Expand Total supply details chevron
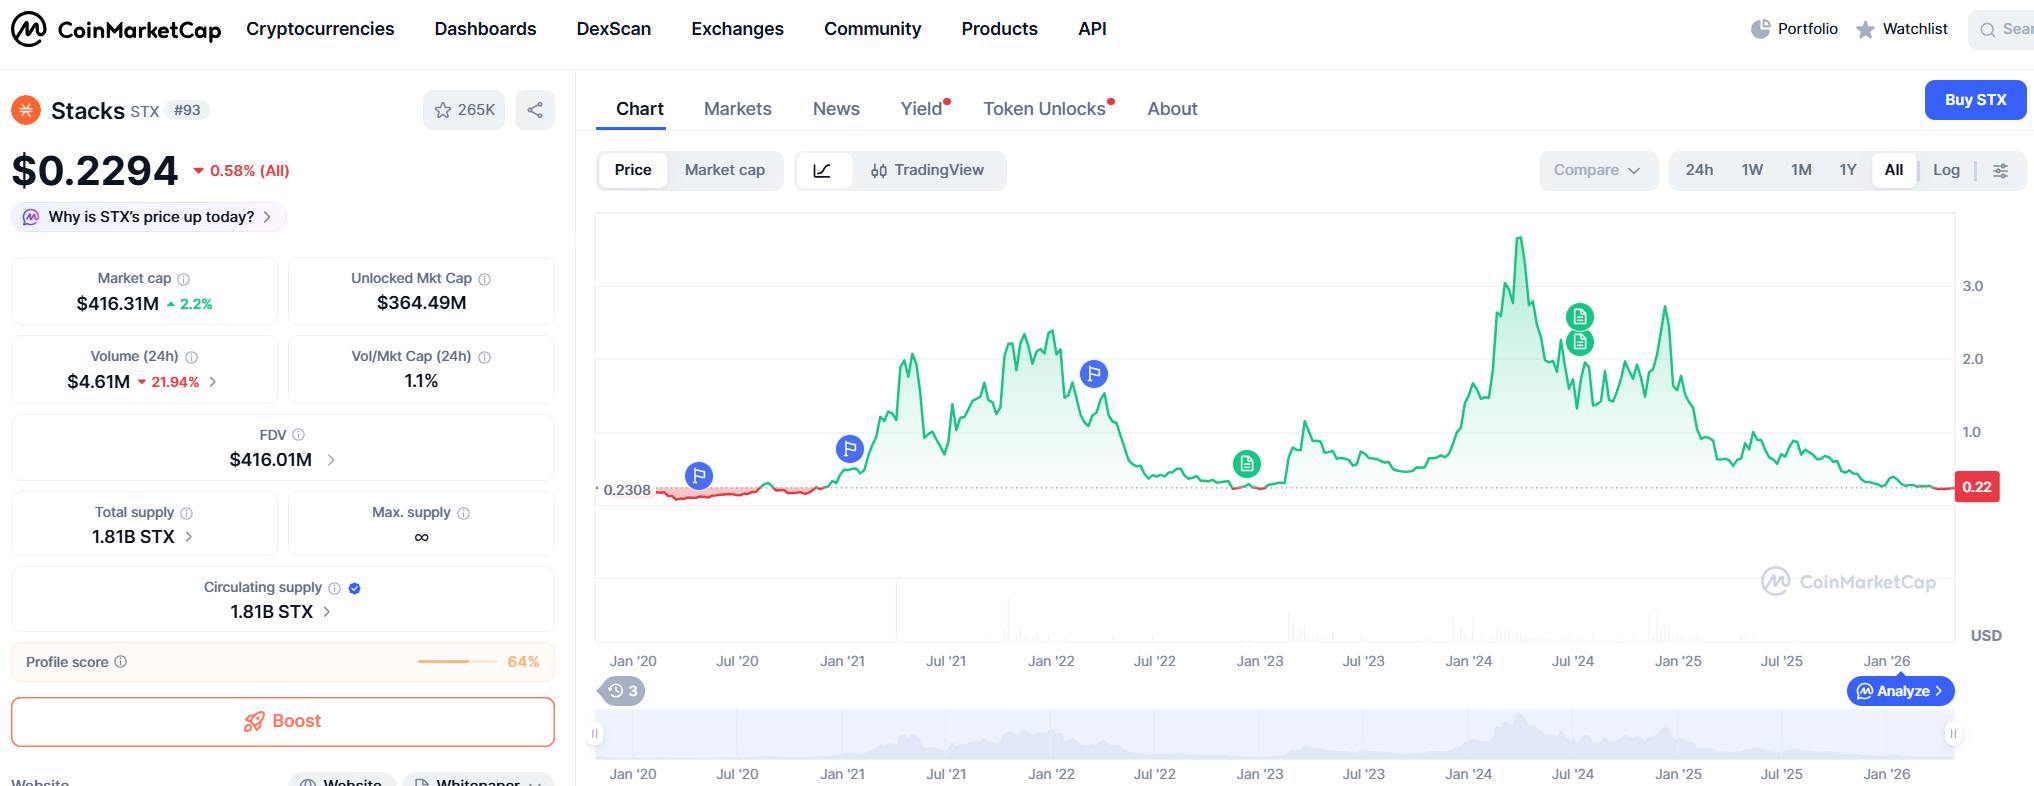Screen dimensions: 2034x786 [189, 537]
